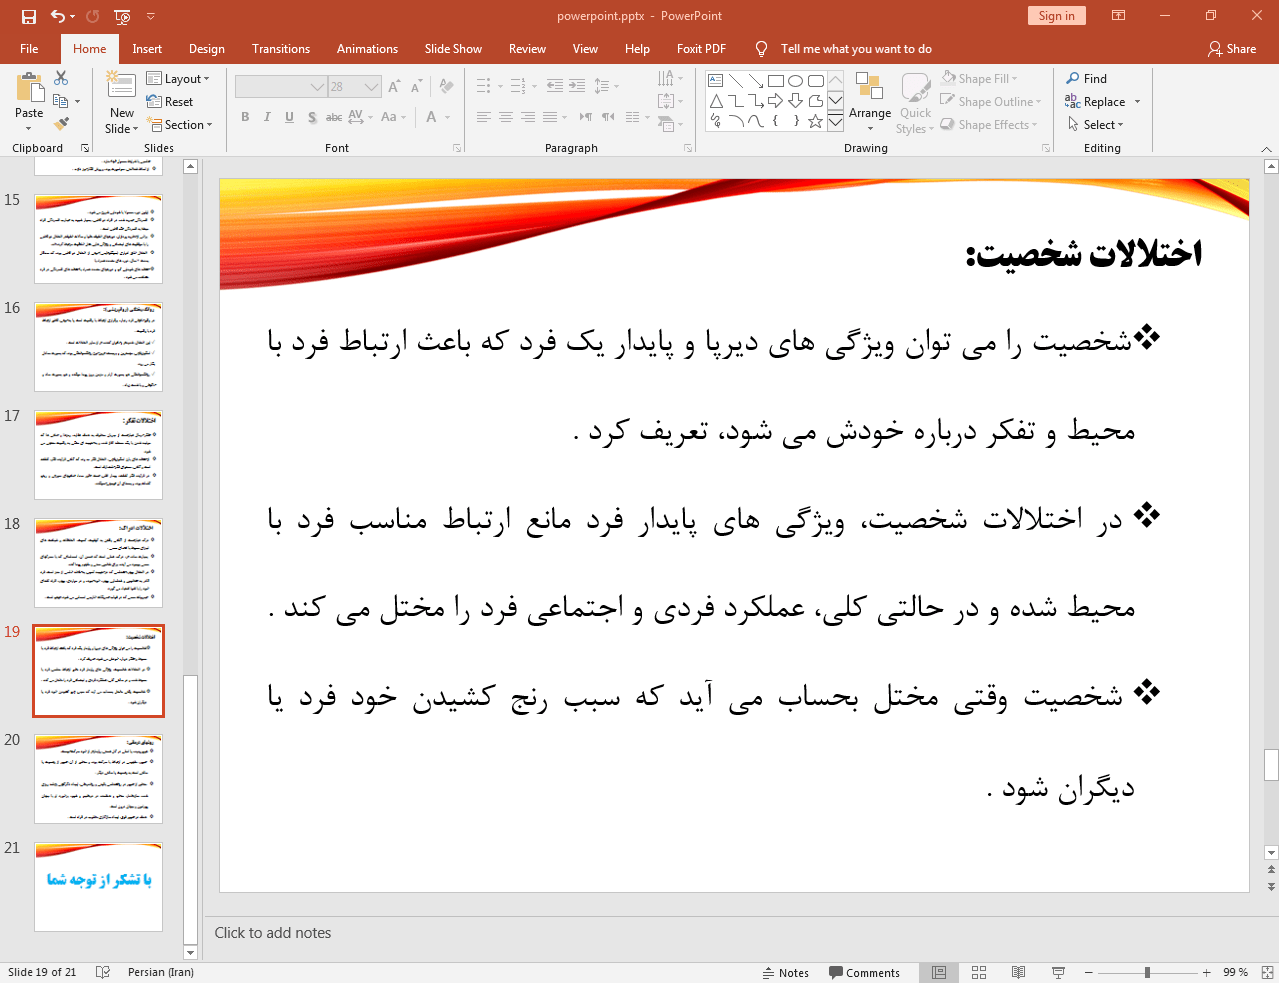The image size is (1279, 983).
Task: Click the Share button
Action: click(x=1232, y=49)
